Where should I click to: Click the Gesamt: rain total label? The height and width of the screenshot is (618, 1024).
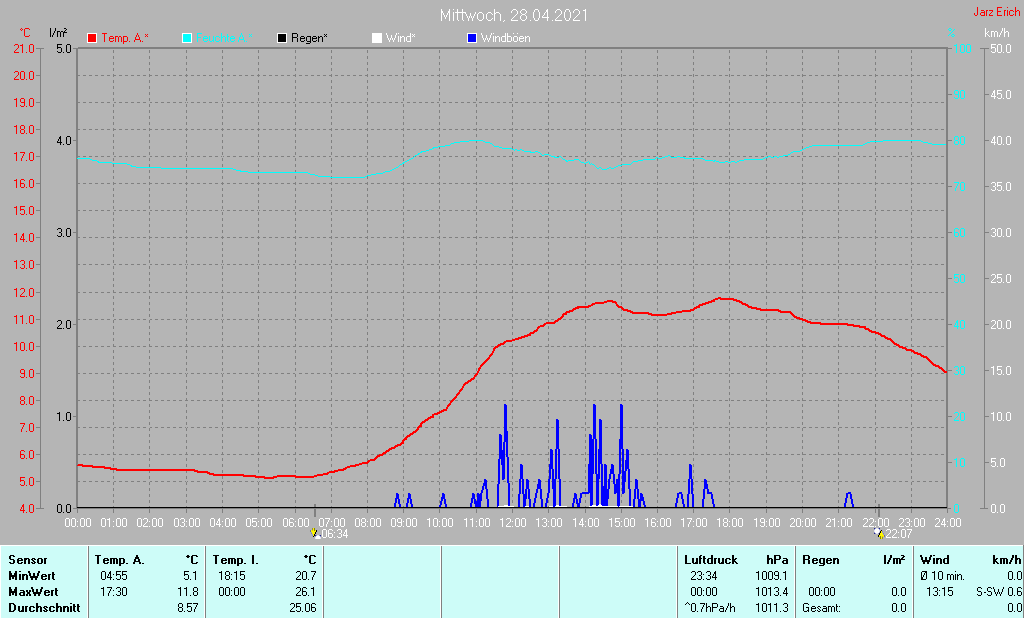(x=822, y=608)
